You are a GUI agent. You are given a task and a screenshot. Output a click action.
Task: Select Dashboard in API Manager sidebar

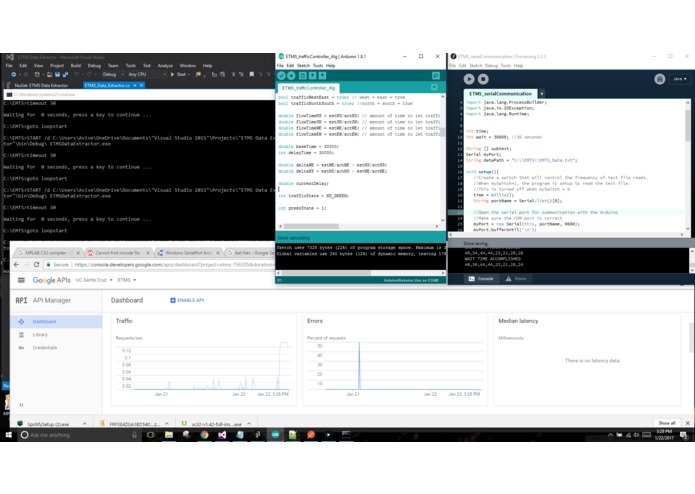tap(56, 321)
